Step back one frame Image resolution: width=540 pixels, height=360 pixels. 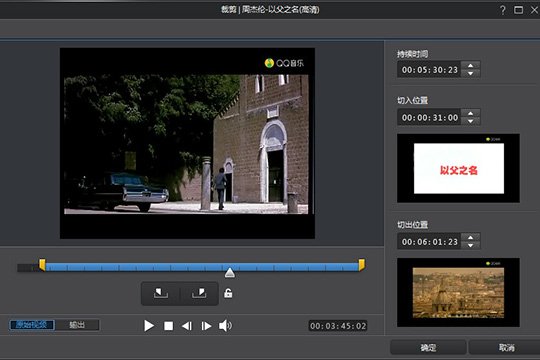click(x=187, y=326)
